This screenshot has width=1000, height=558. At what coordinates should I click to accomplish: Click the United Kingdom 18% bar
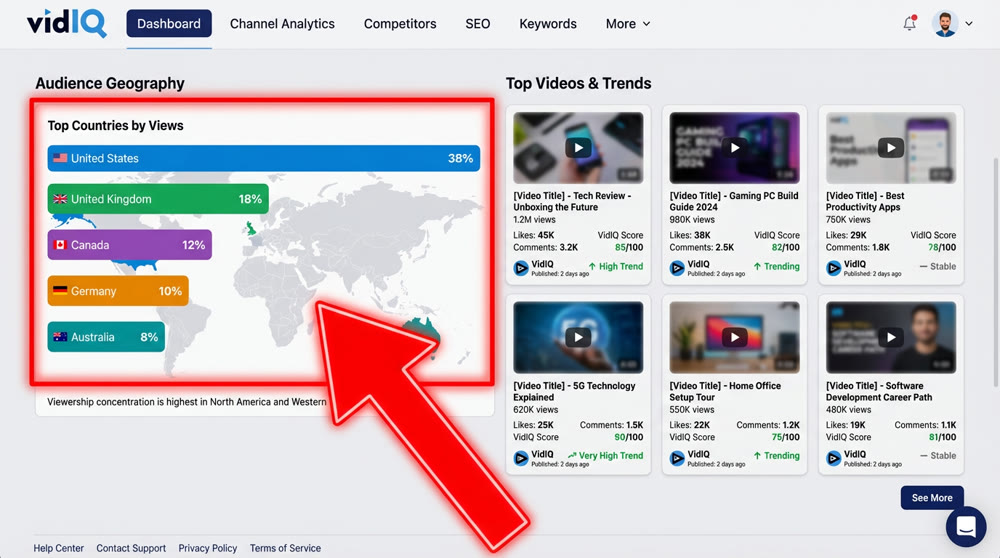coord(158,199)
